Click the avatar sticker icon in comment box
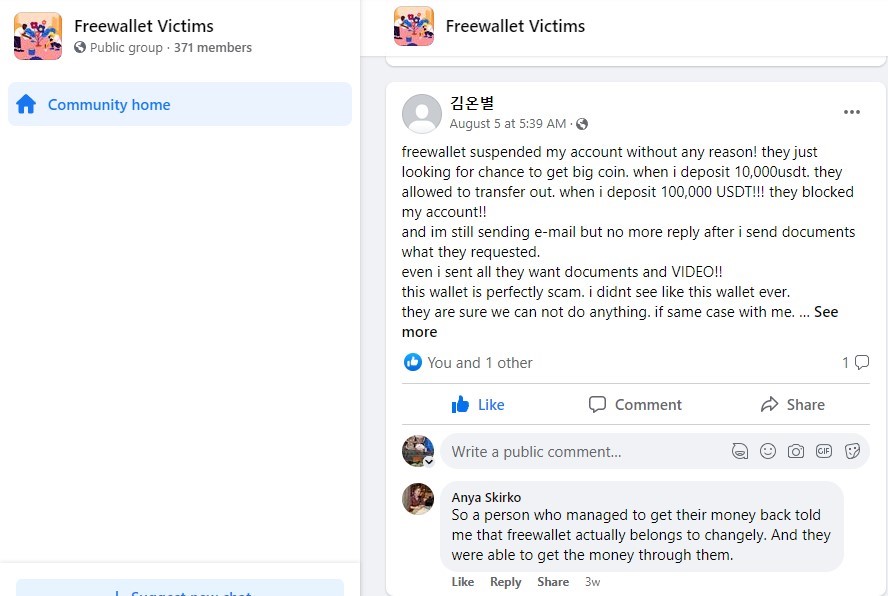The image size is (888, 596). pyautogui.click(x=740, y=451)
